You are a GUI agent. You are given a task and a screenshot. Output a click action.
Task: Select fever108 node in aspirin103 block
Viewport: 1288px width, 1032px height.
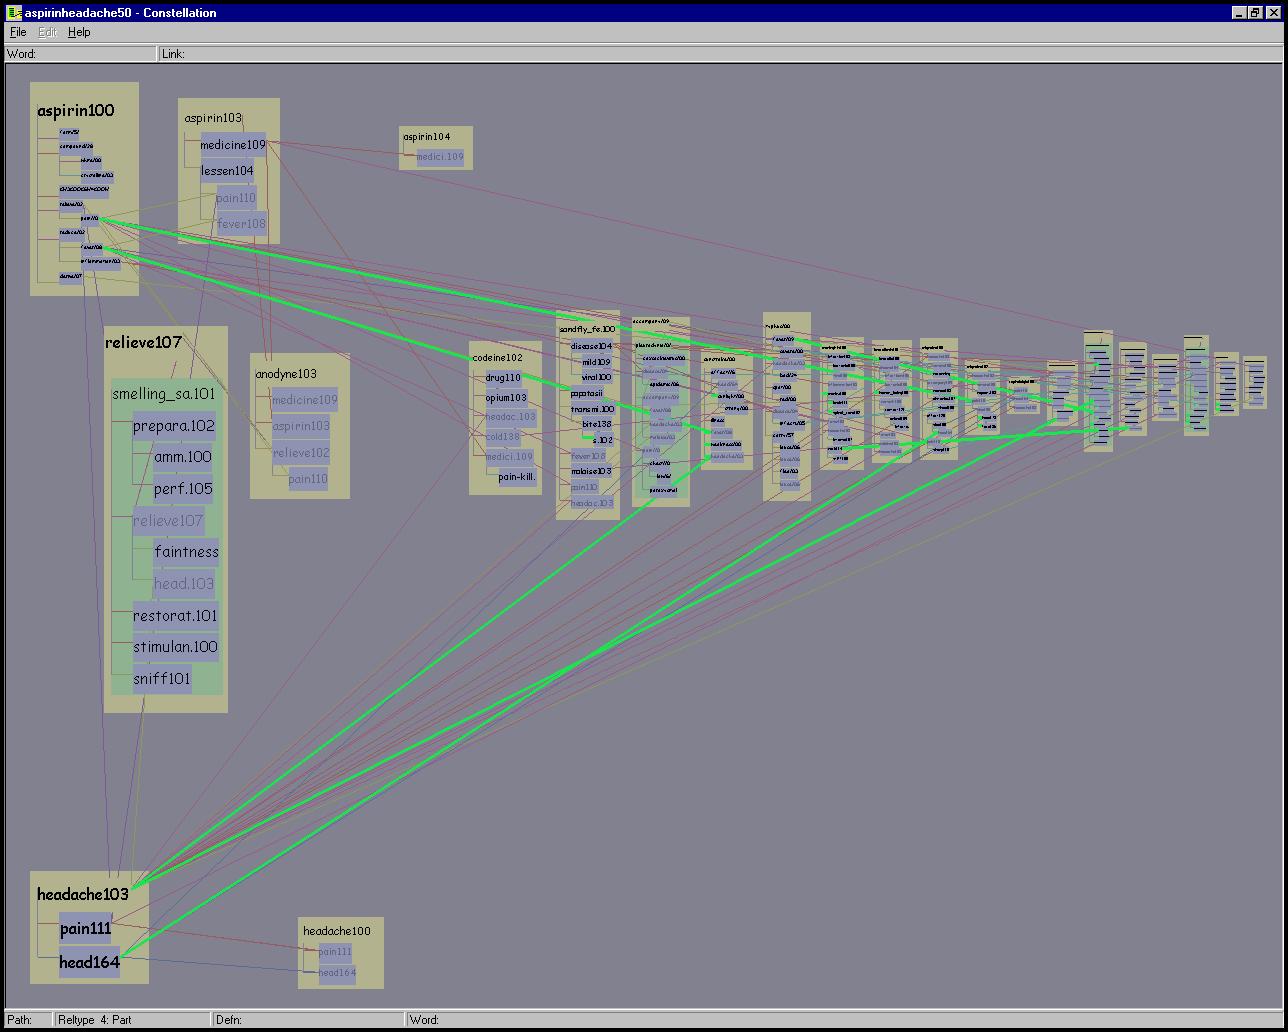[x=241, y=224]
